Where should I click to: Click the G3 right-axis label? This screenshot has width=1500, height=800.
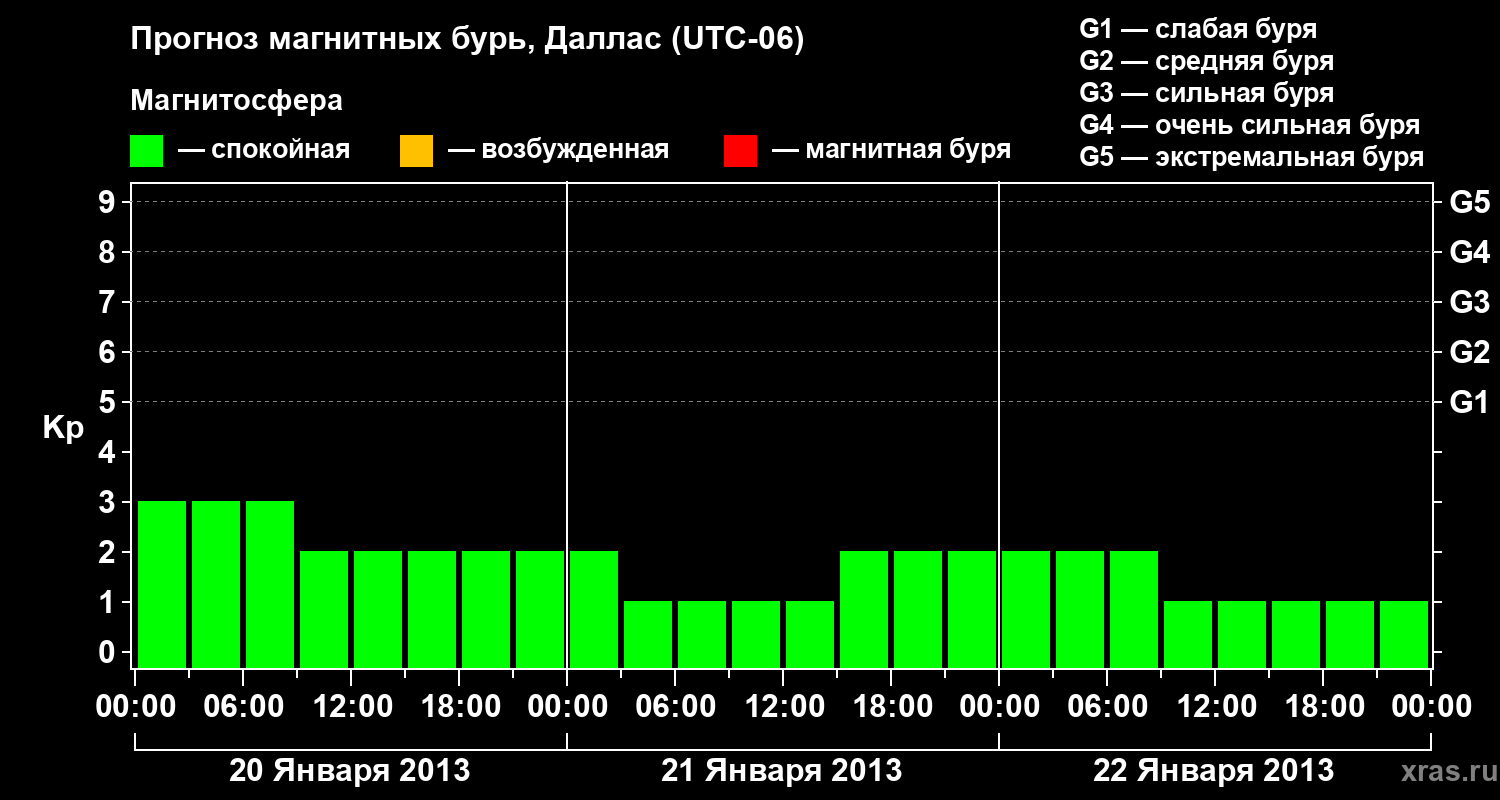click(x=1469, y=302)
